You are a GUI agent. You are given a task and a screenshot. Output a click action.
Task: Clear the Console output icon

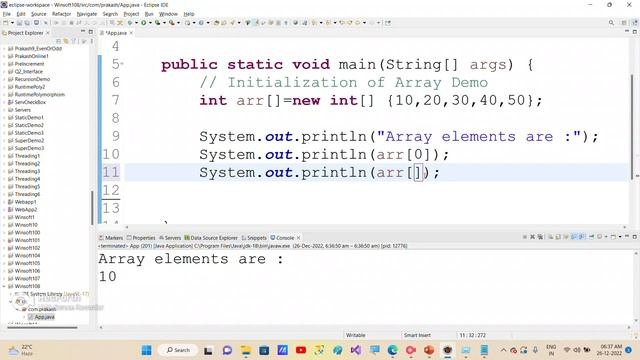[x=551, y=237]
